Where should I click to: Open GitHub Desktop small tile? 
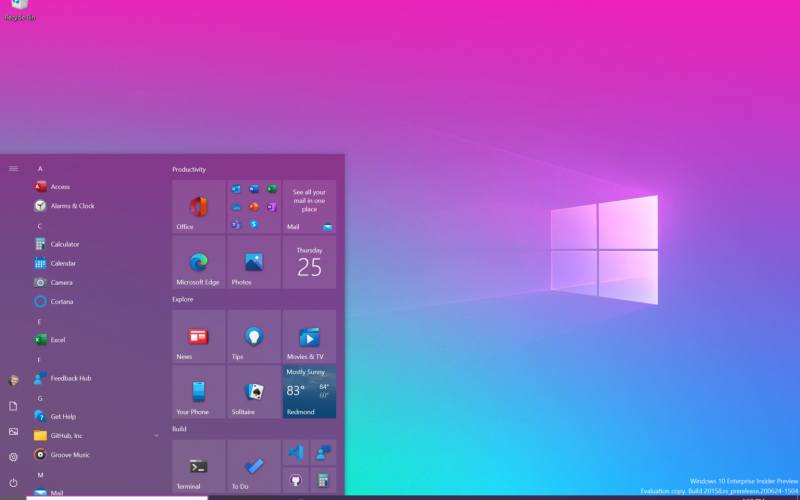[296, 480]
